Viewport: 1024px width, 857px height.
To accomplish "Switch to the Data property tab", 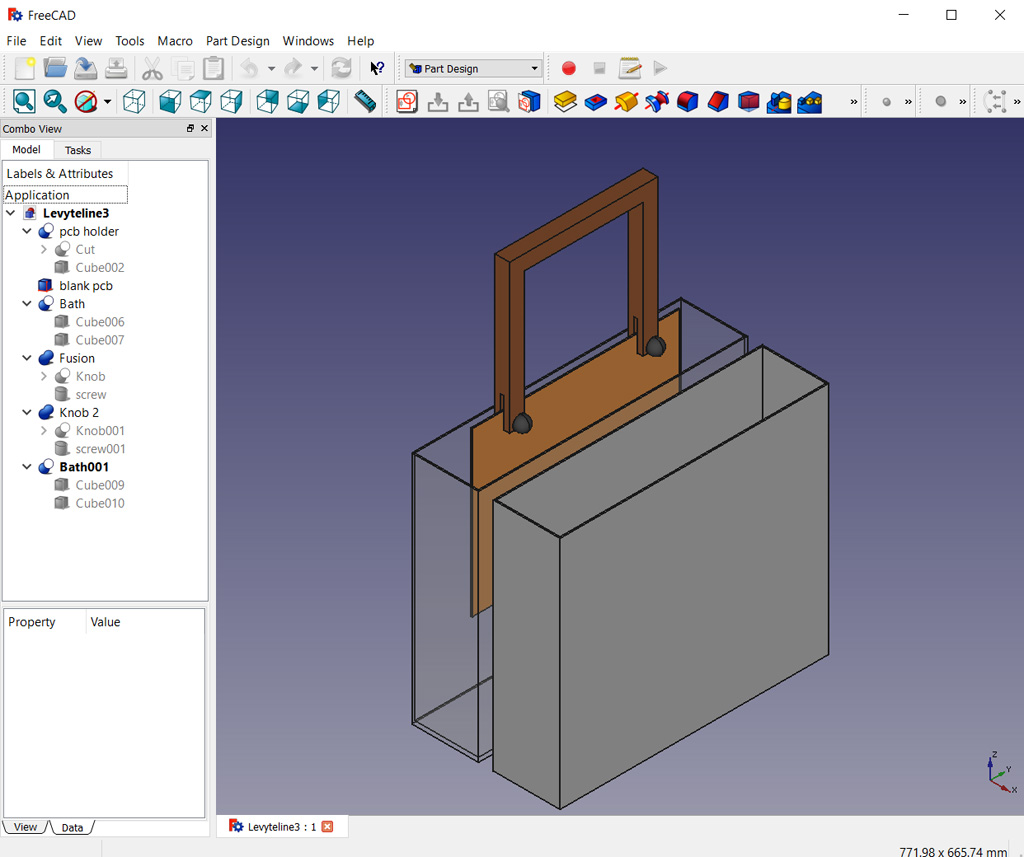I will click(72, 828).
